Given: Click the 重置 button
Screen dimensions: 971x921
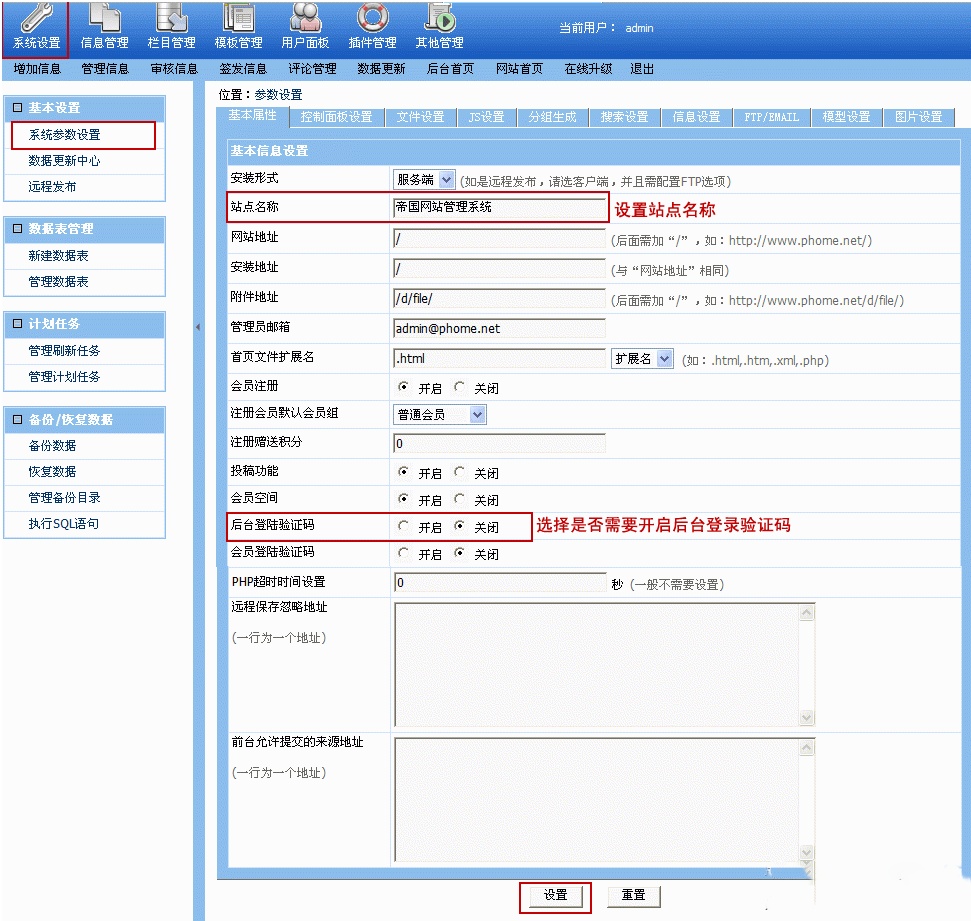Looking at the screenshot, I should [x=633, y=896].
